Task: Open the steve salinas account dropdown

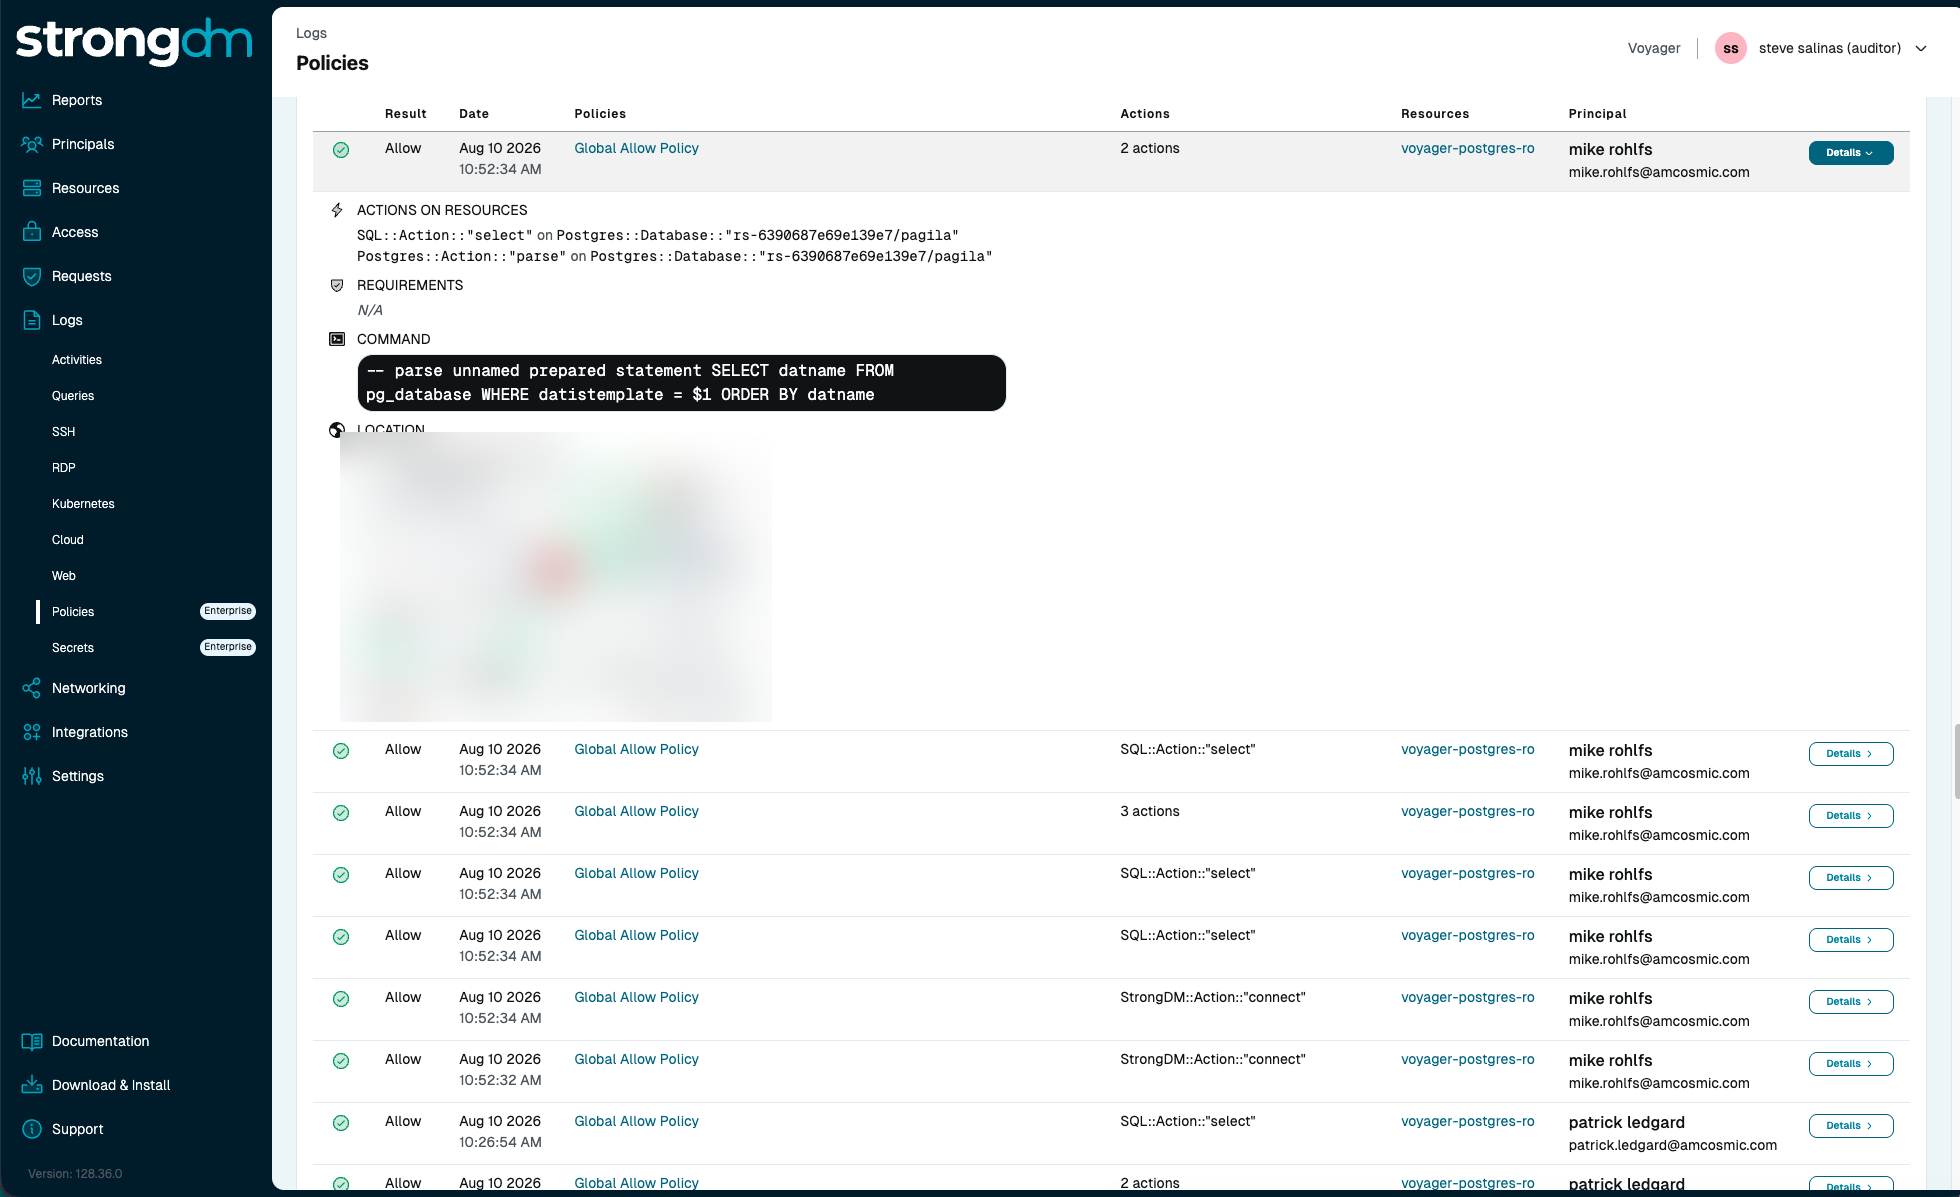Action: point(1842,48)
